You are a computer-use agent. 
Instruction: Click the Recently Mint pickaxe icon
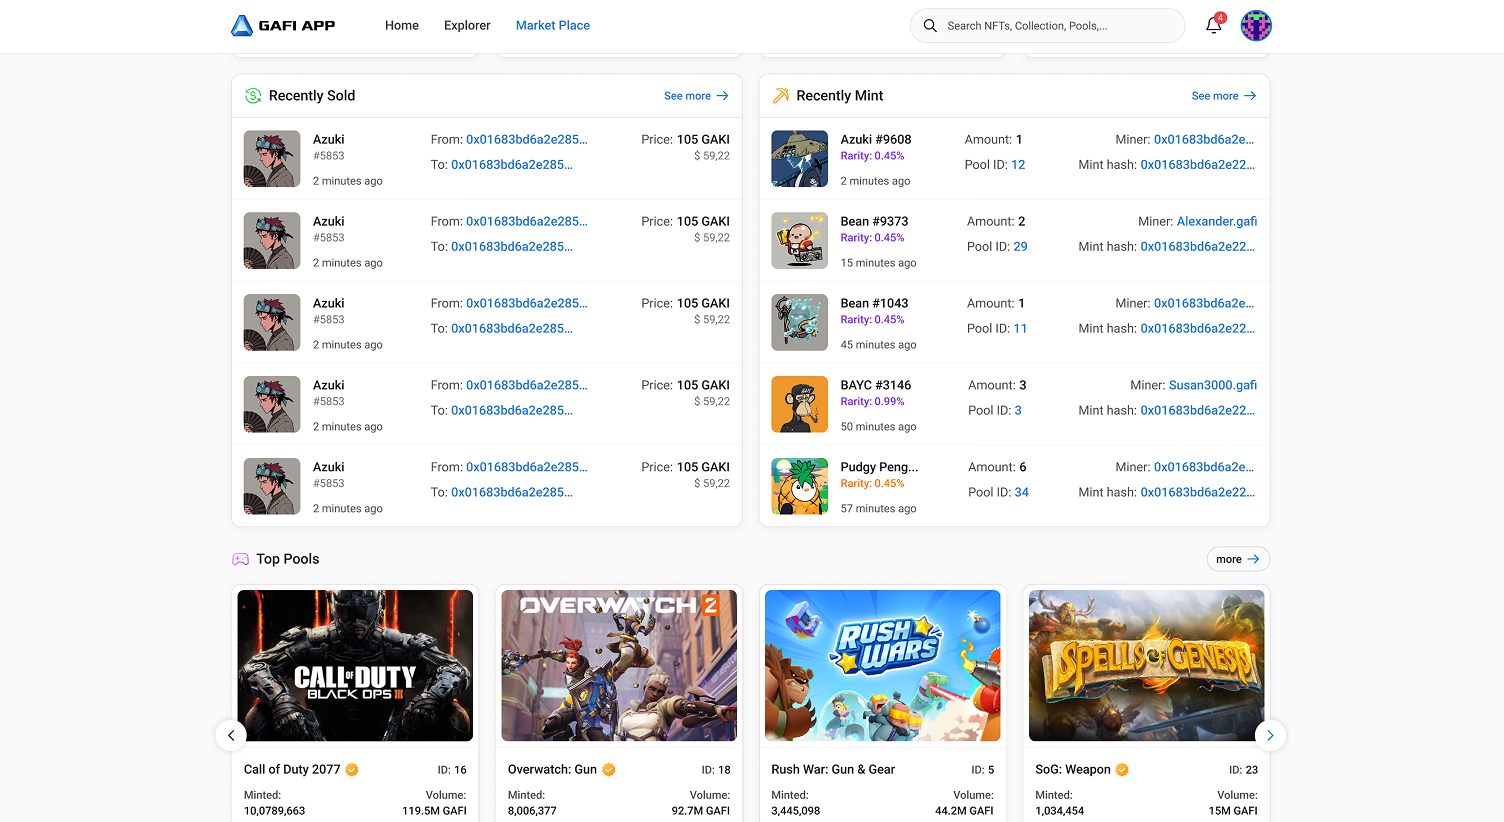781,96
